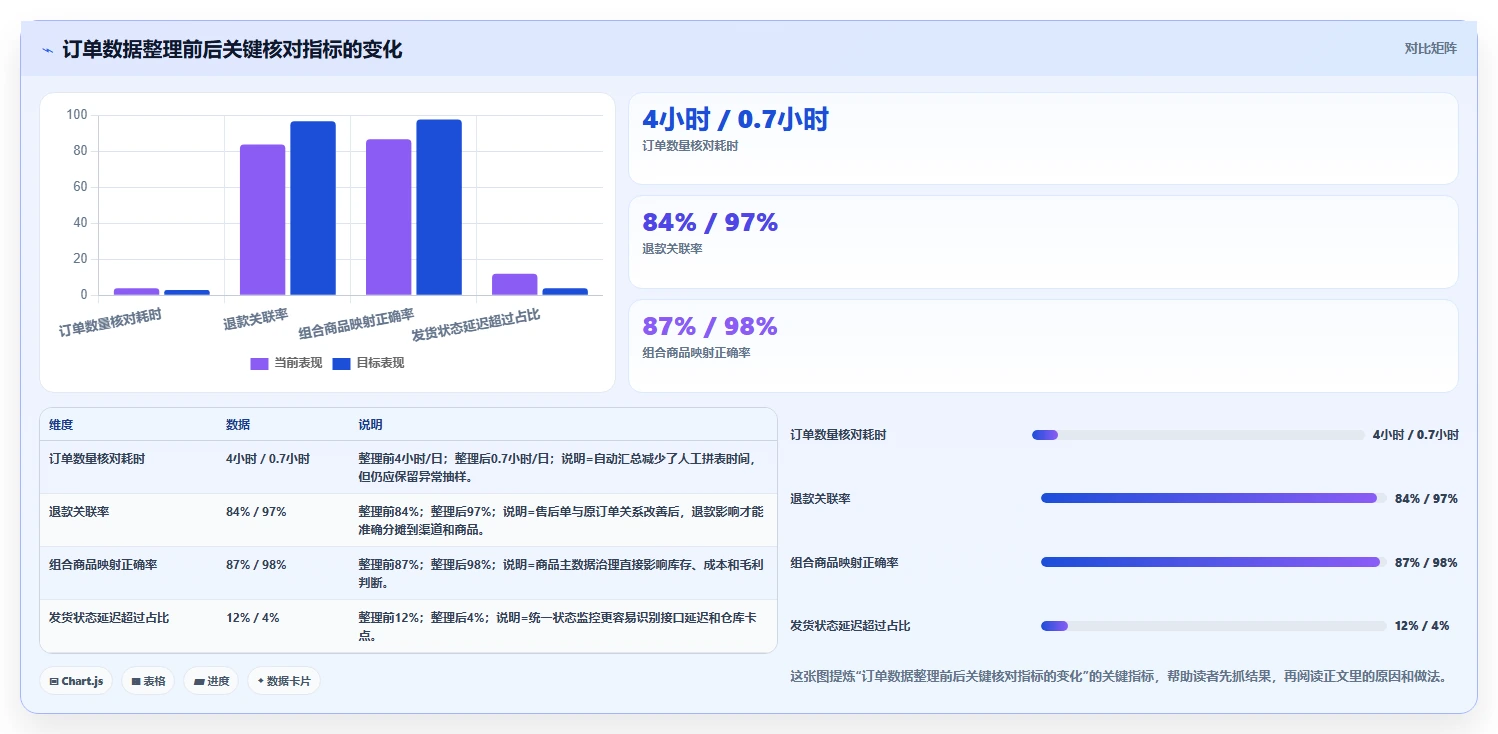1498x734 pixels.
Task: Select the 84% / 97% data card
Action: [x=1043, y=242]
